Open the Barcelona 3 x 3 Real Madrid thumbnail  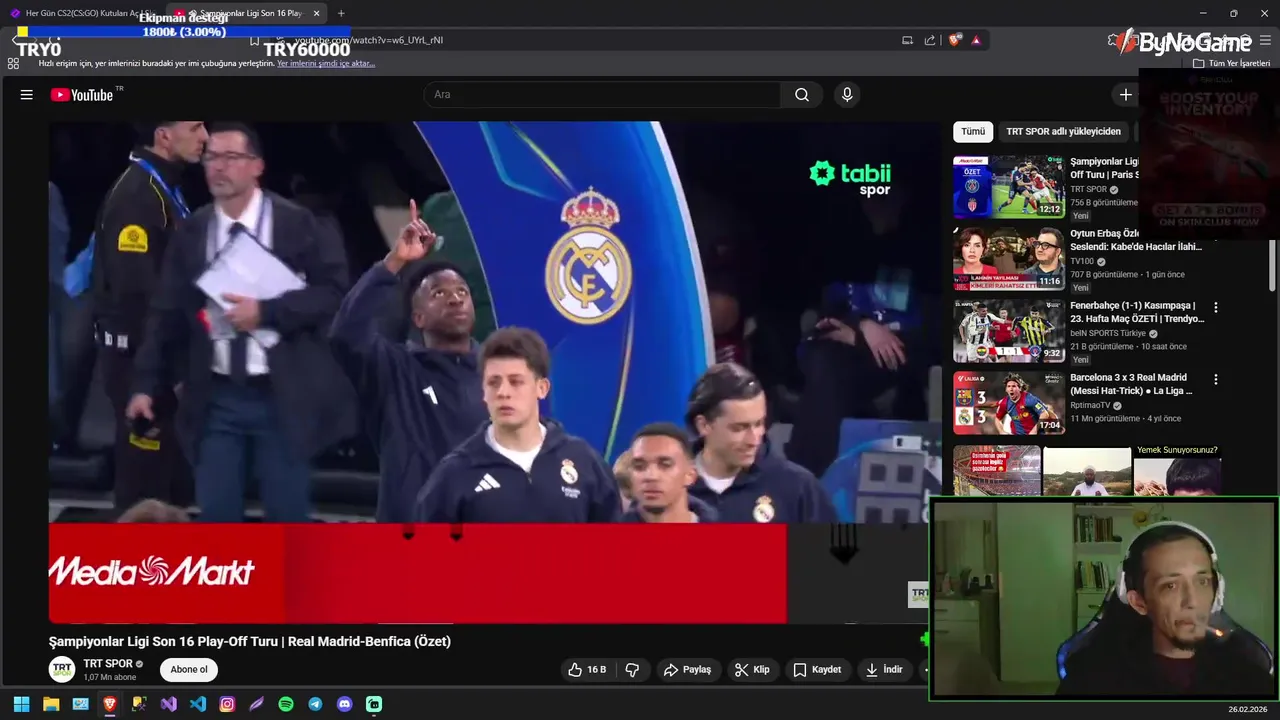pos(1008,402)
